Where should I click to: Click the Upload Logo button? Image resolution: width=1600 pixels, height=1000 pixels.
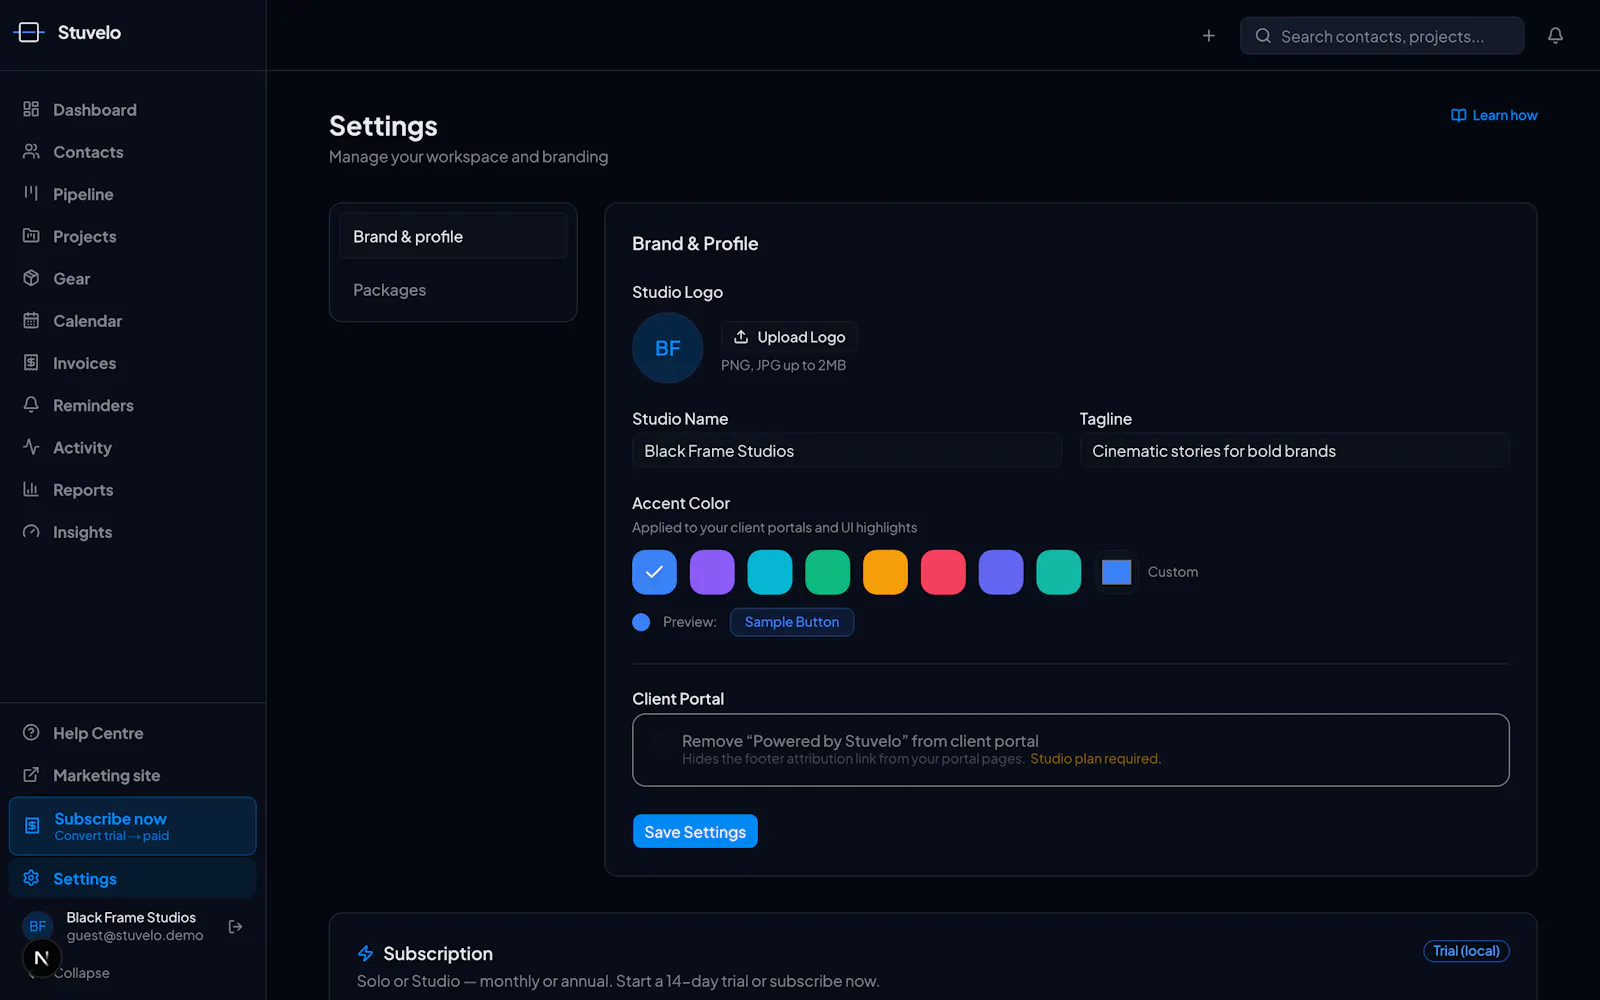(x=789, y=337)
